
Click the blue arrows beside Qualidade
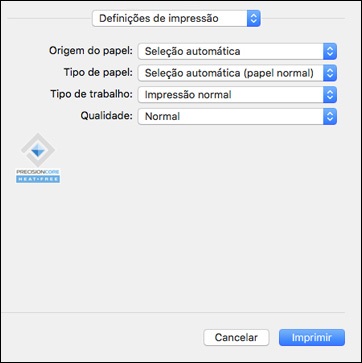click(330, 116)
